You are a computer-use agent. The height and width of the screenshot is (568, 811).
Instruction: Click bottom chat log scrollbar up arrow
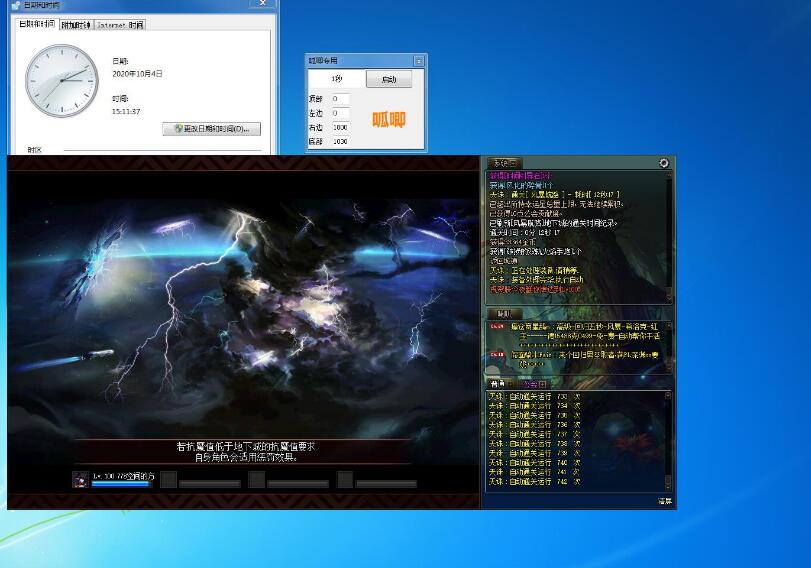[x=668, y=395]
